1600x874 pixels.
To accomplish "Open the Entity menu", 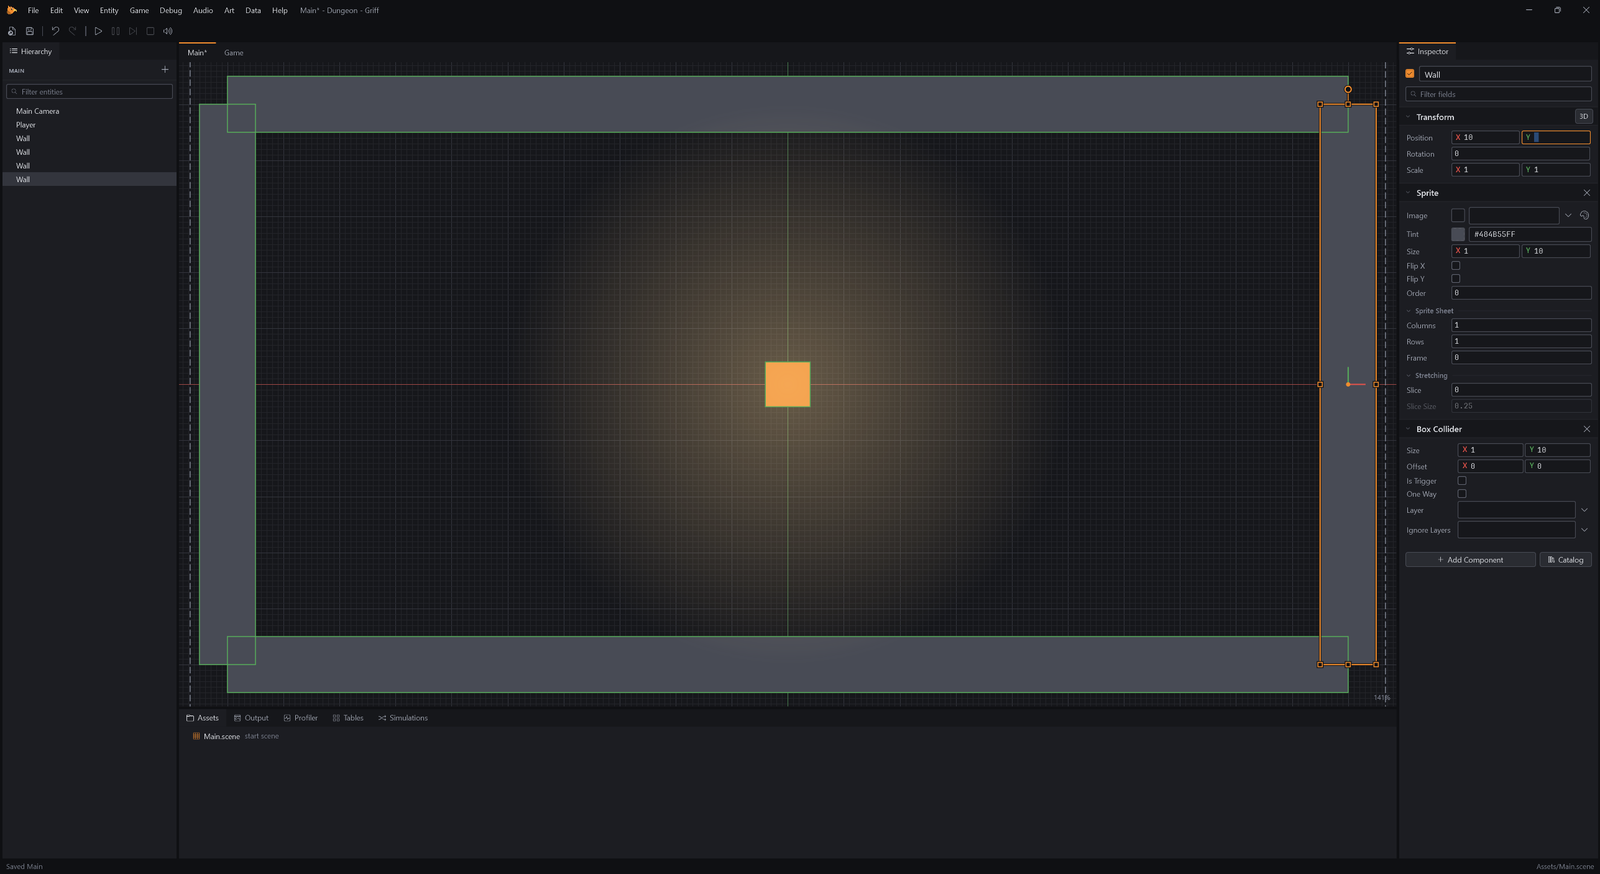I will point(109,10).
